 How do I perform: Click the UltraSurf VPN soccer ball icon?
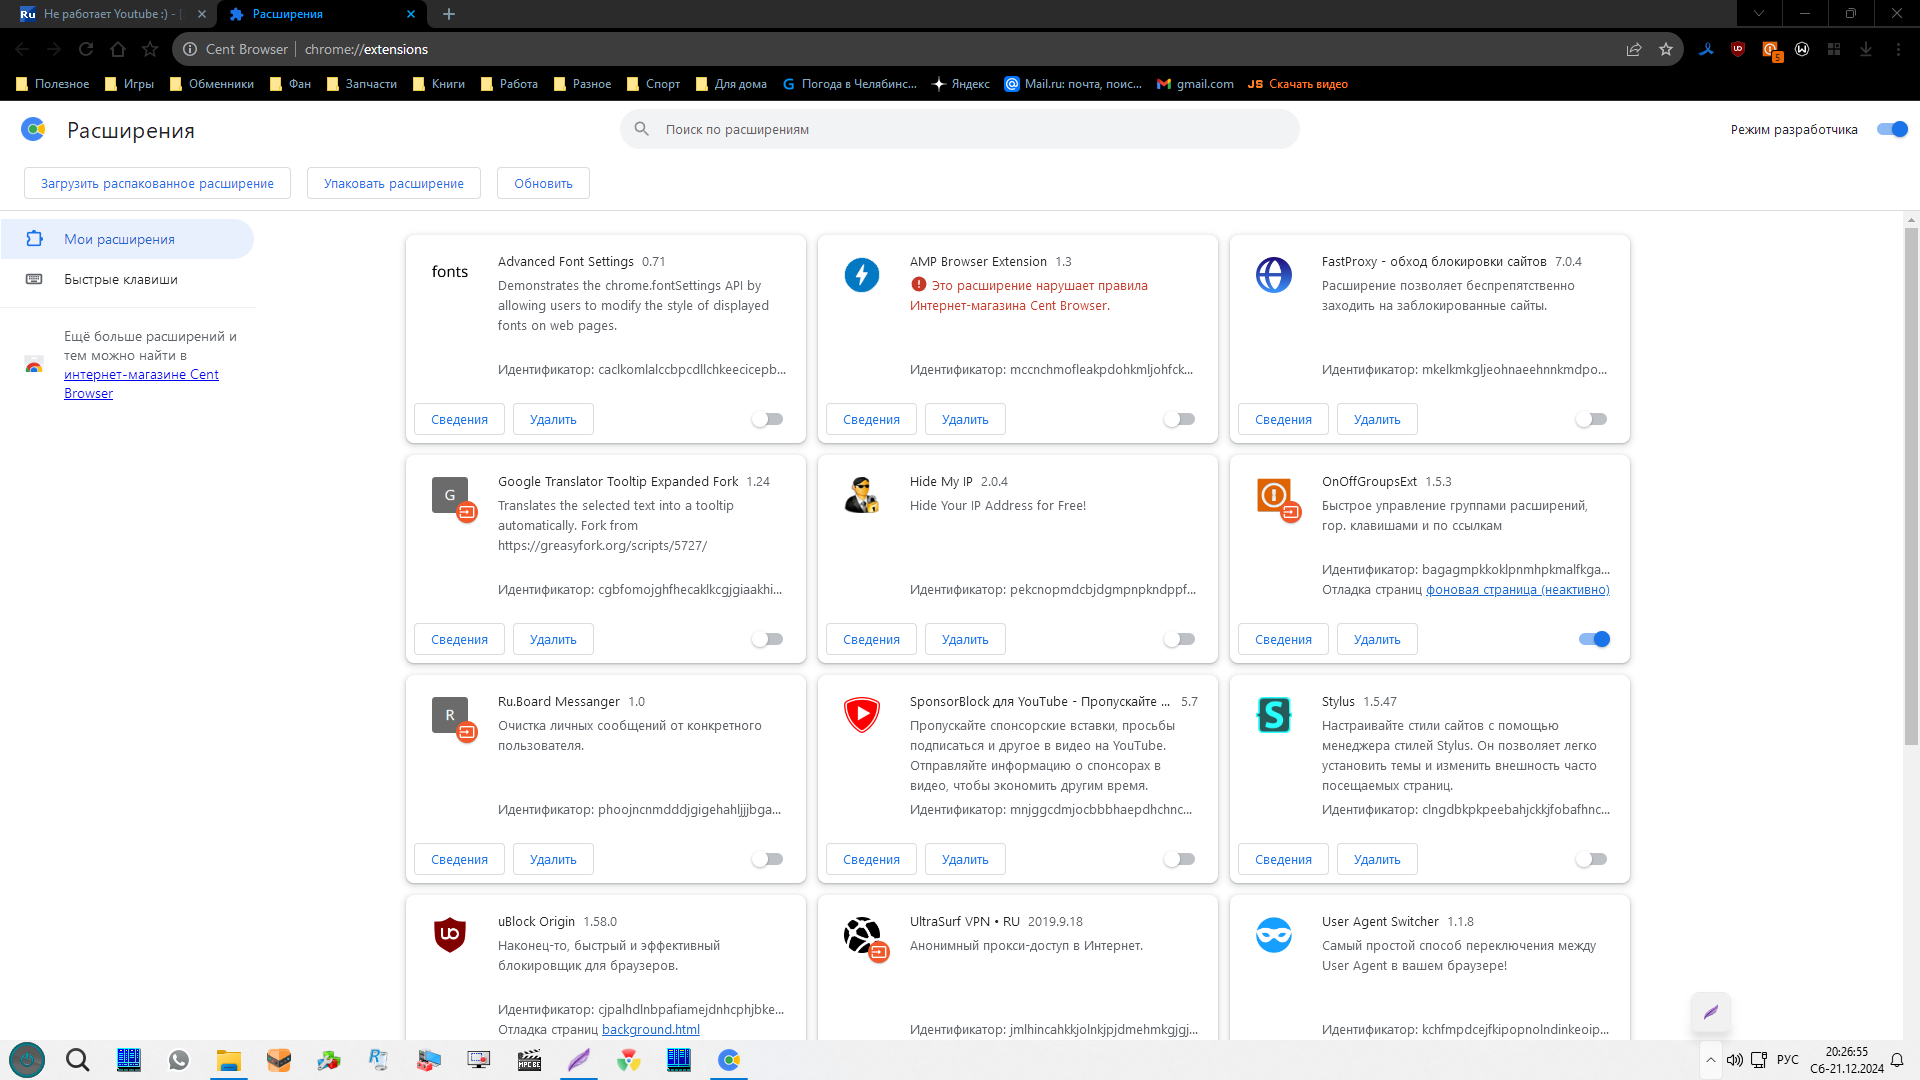862,937
